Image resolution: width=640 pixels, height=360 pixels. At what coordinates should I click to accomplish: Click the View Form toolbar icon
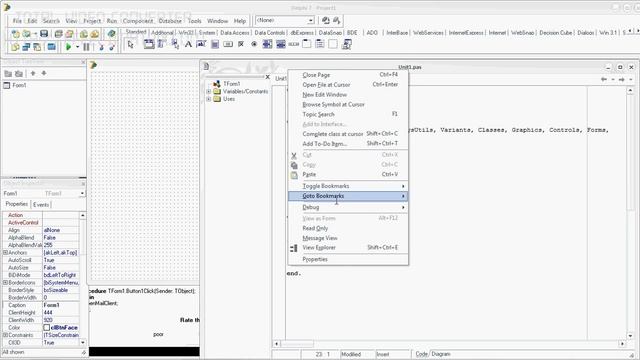(x=27, y=47)
